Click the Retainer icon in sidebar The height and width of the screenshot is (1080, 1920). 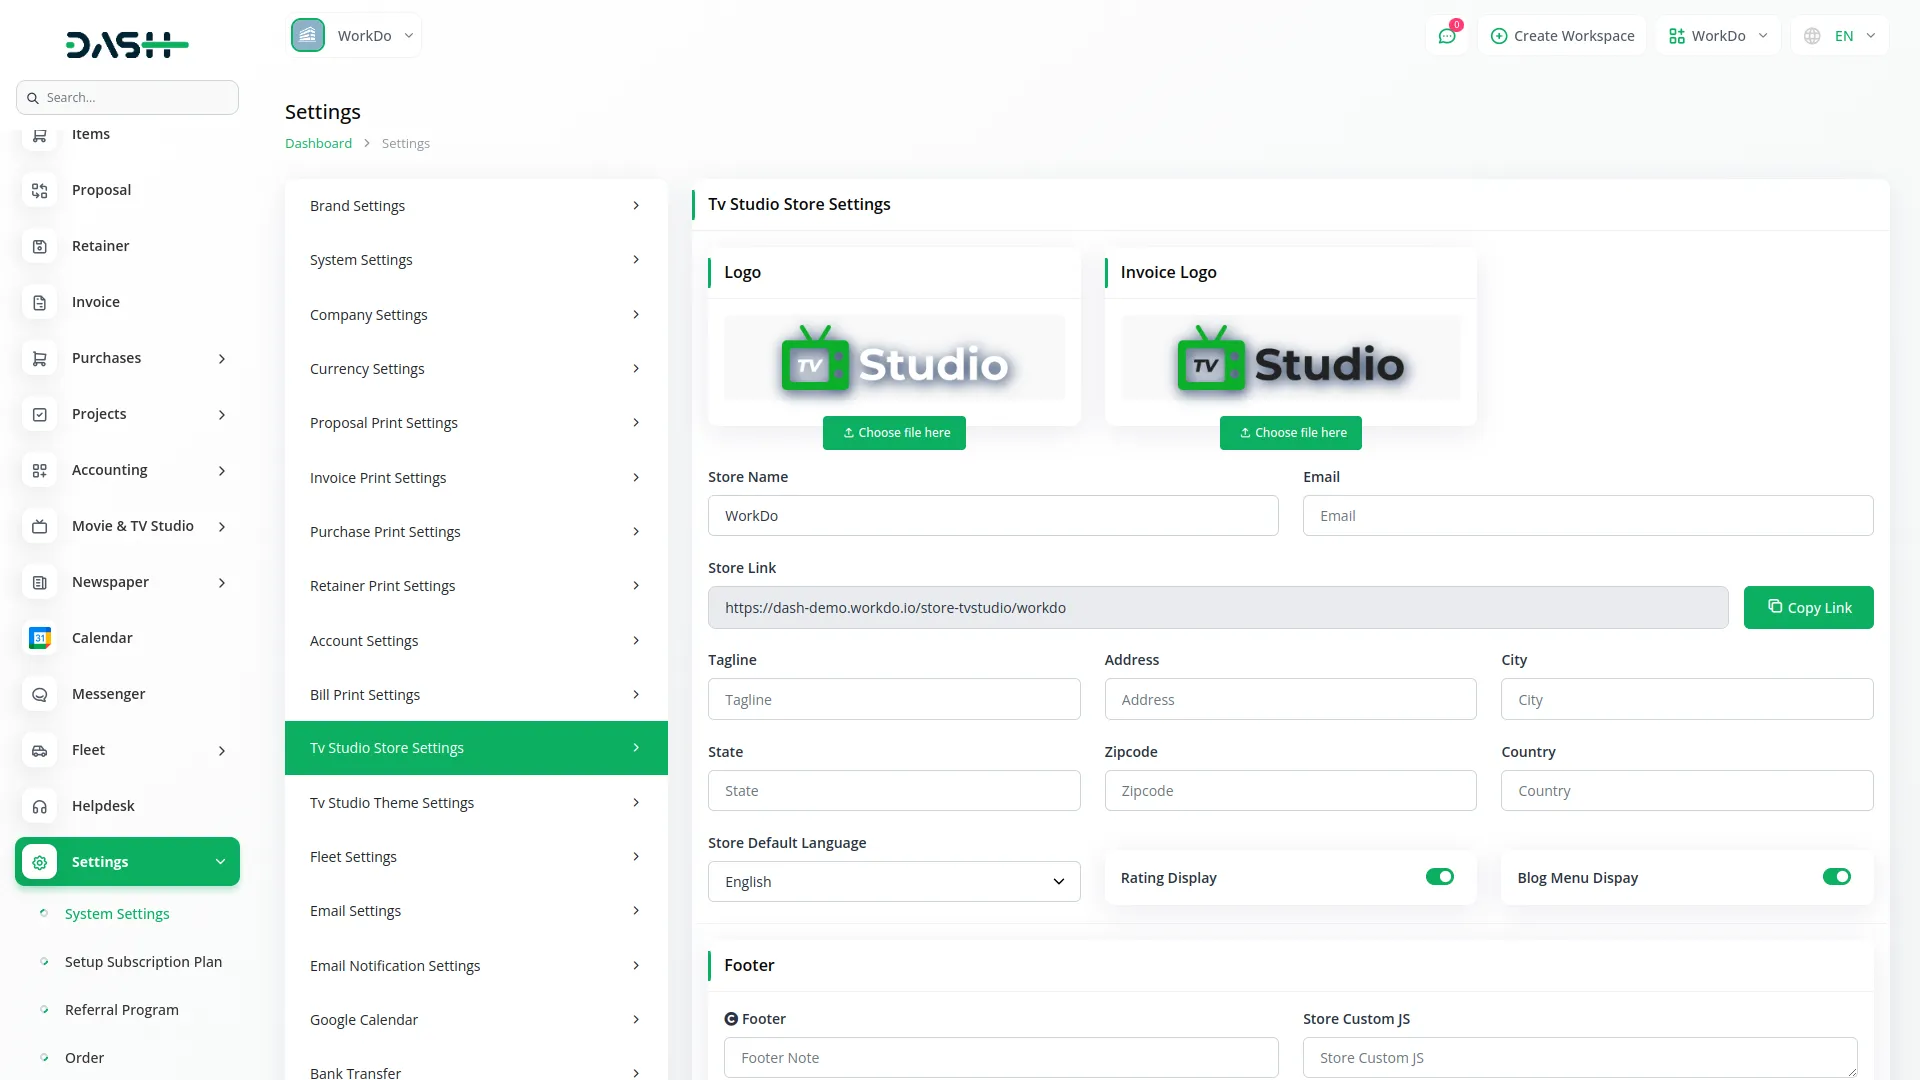pyautogui.click(x=40, y=246)
